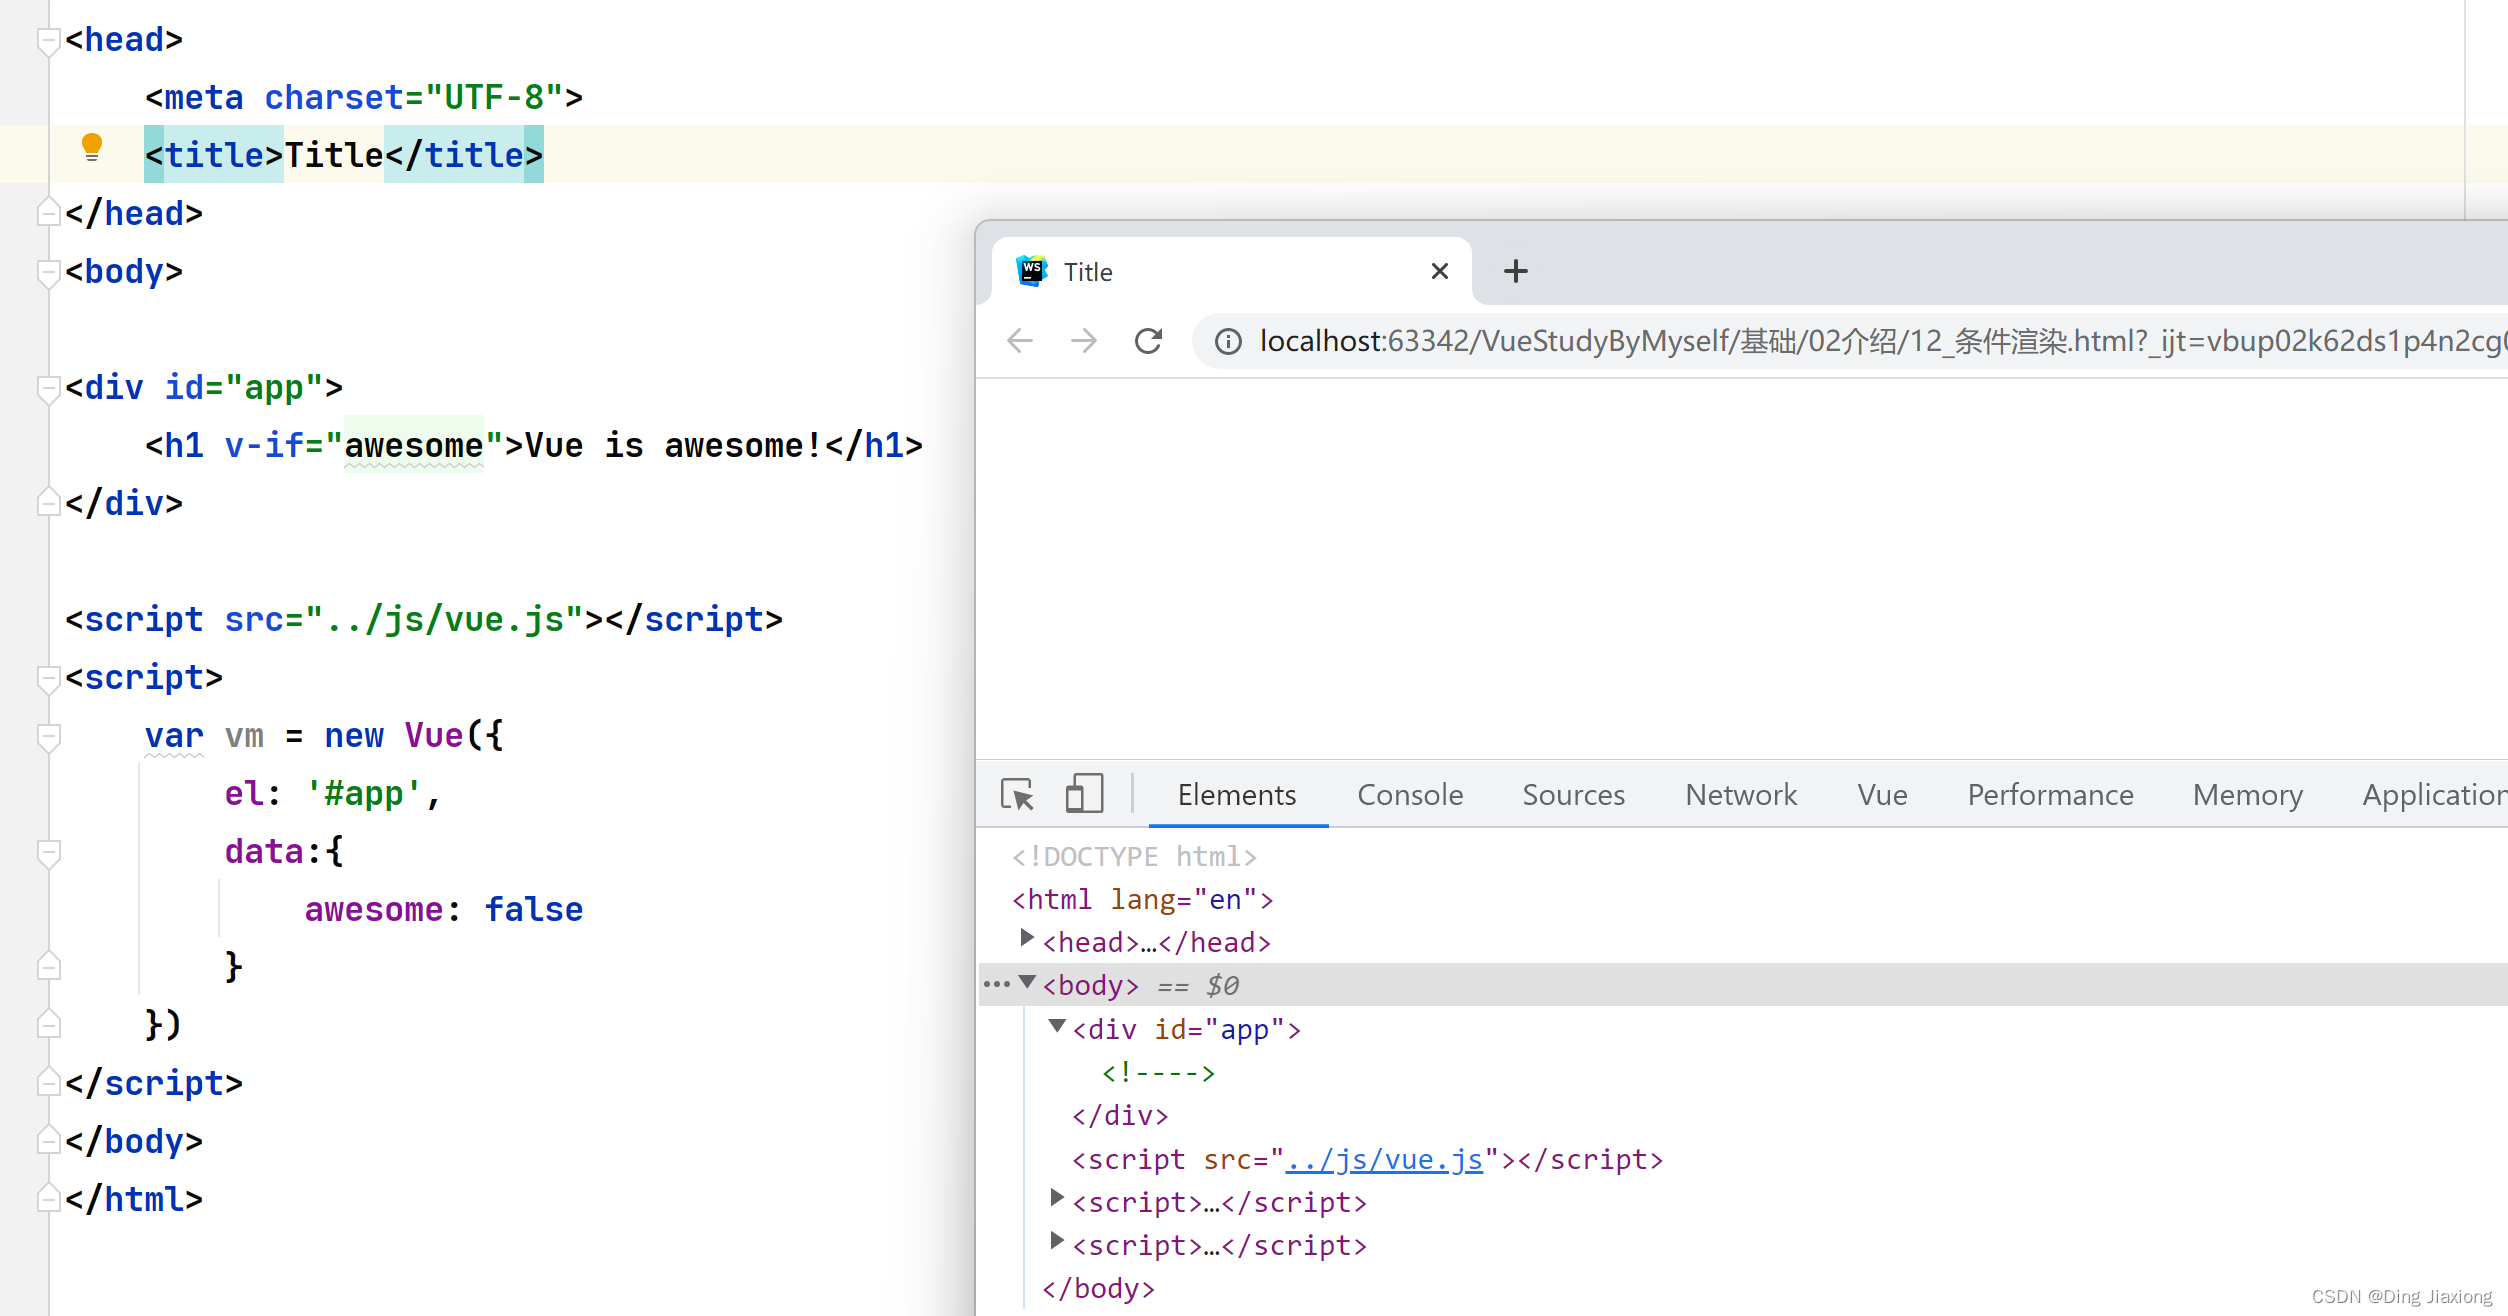Click the Application panel tab
The image size is (2508, 1316).
(x=2435, y=795)
